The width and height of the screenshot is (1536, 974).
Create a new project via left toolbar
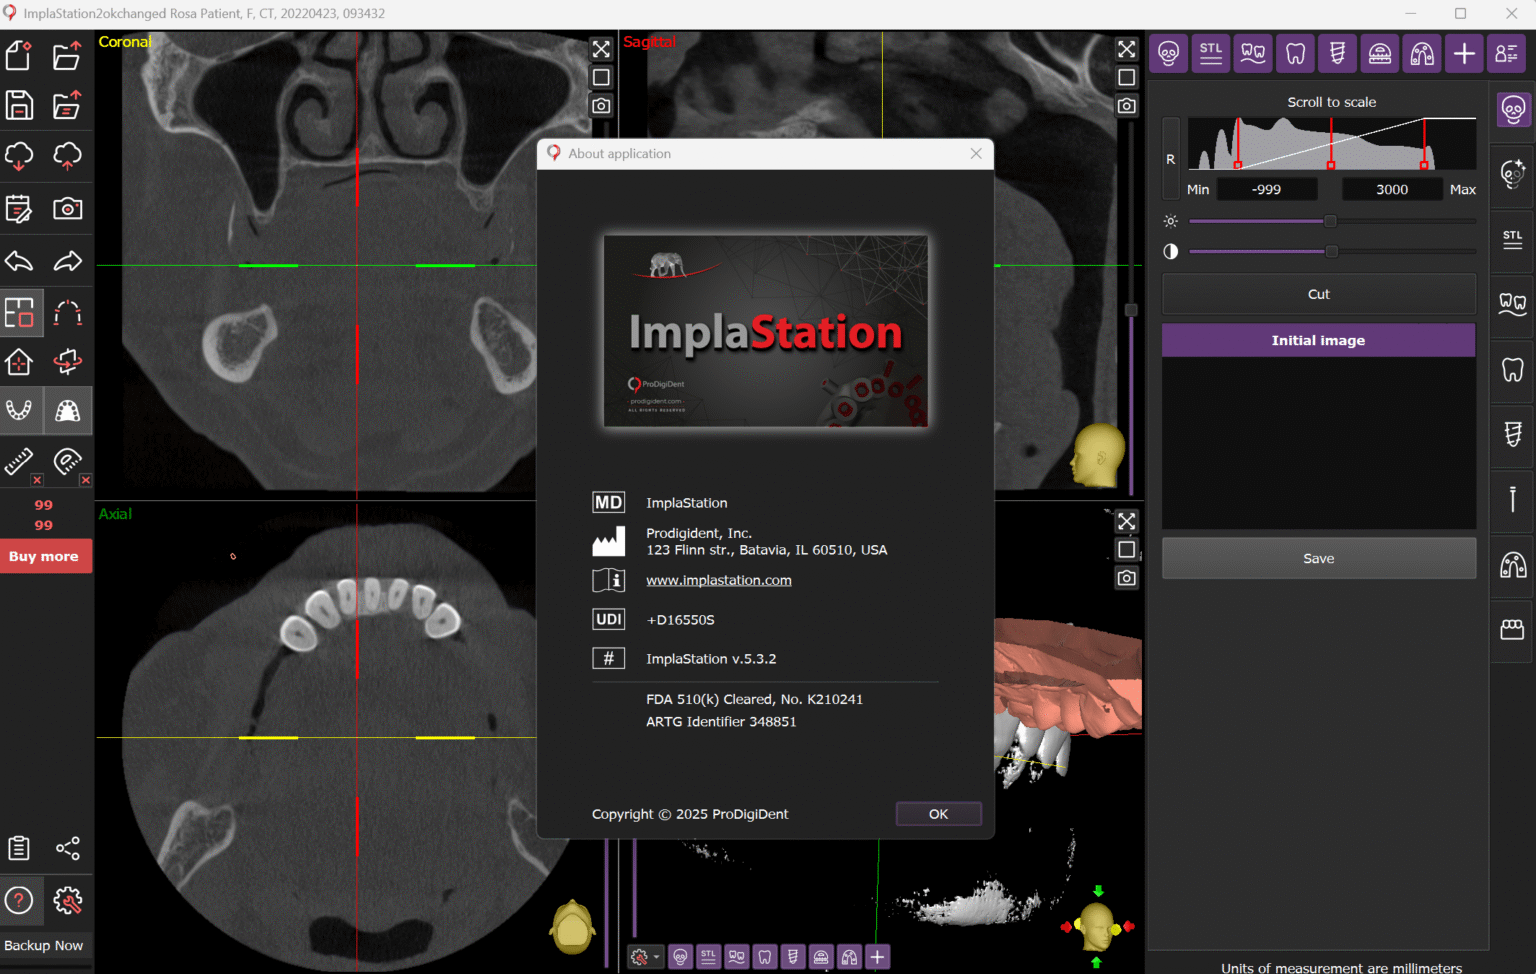19,56
